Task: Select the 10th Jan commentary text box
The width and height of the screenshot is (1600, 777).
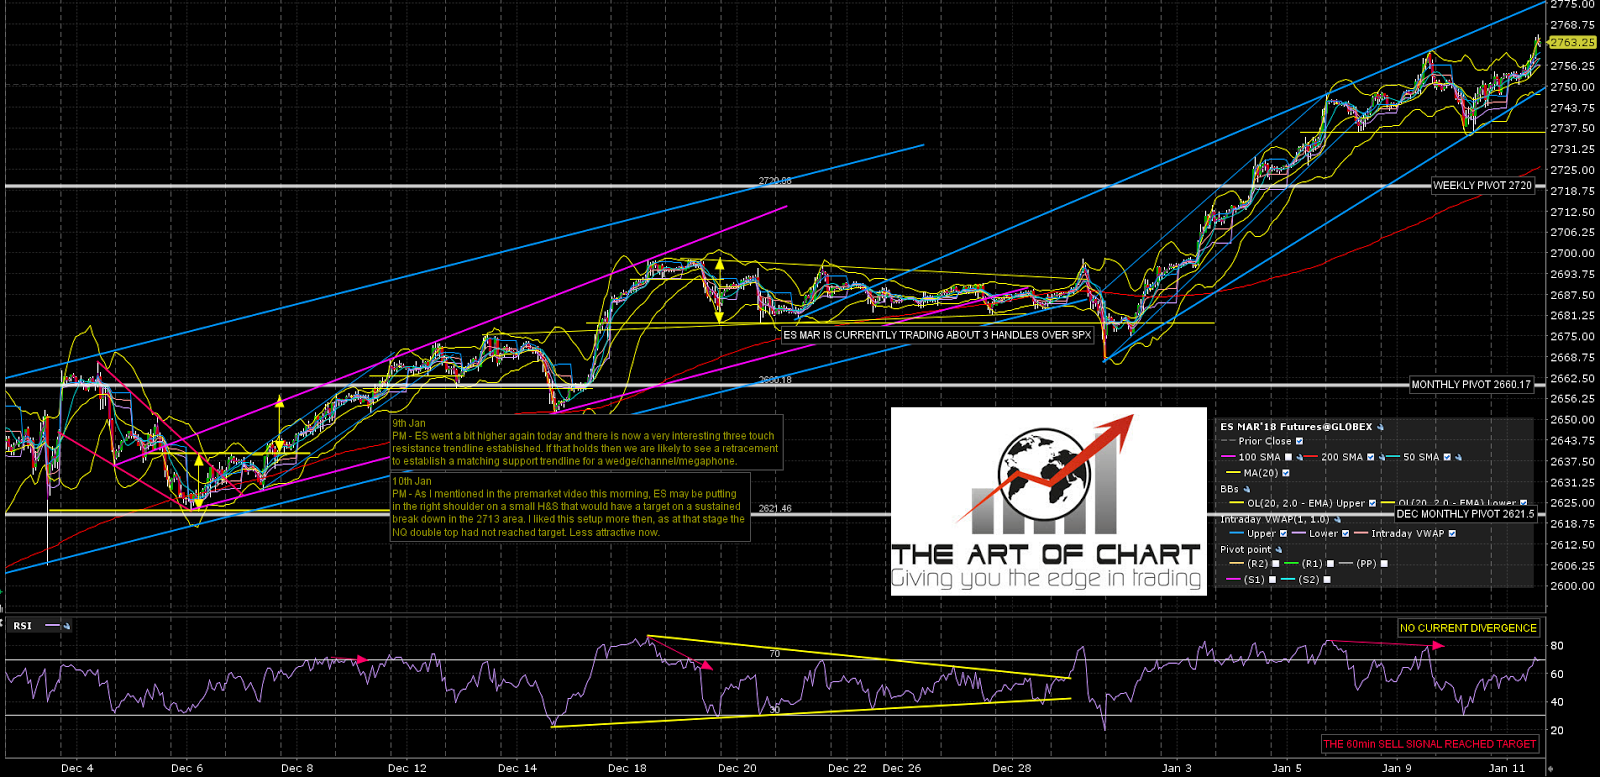Action: pyautogui.click(x=570, y=506)
